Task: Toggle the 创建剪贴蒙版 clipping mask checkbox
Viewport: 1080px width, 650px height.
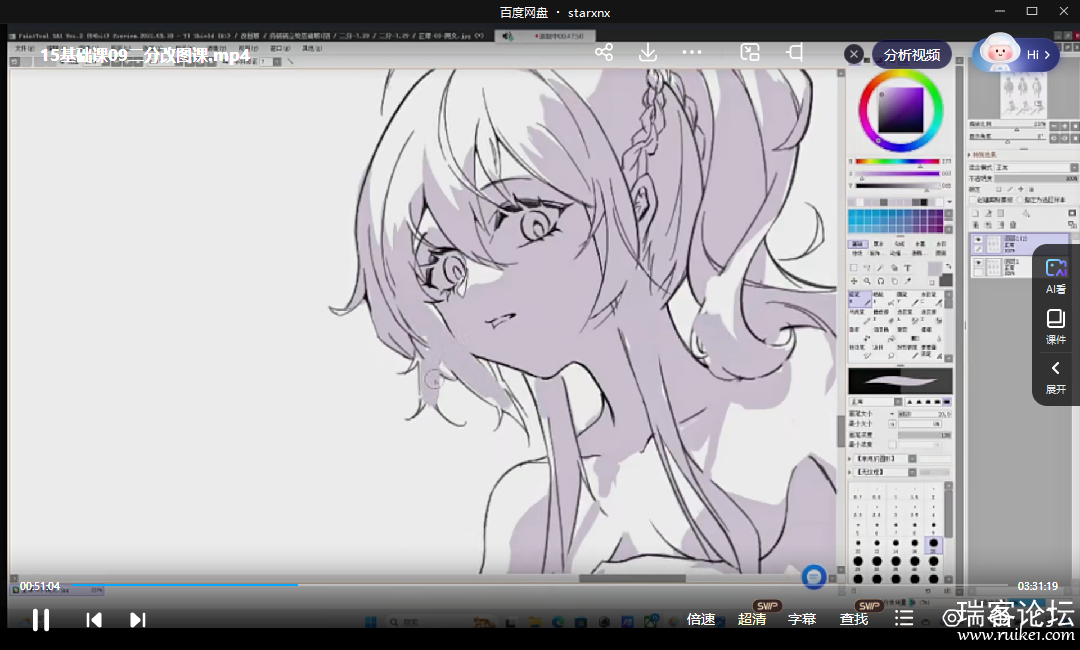Action: pos(975,200)
